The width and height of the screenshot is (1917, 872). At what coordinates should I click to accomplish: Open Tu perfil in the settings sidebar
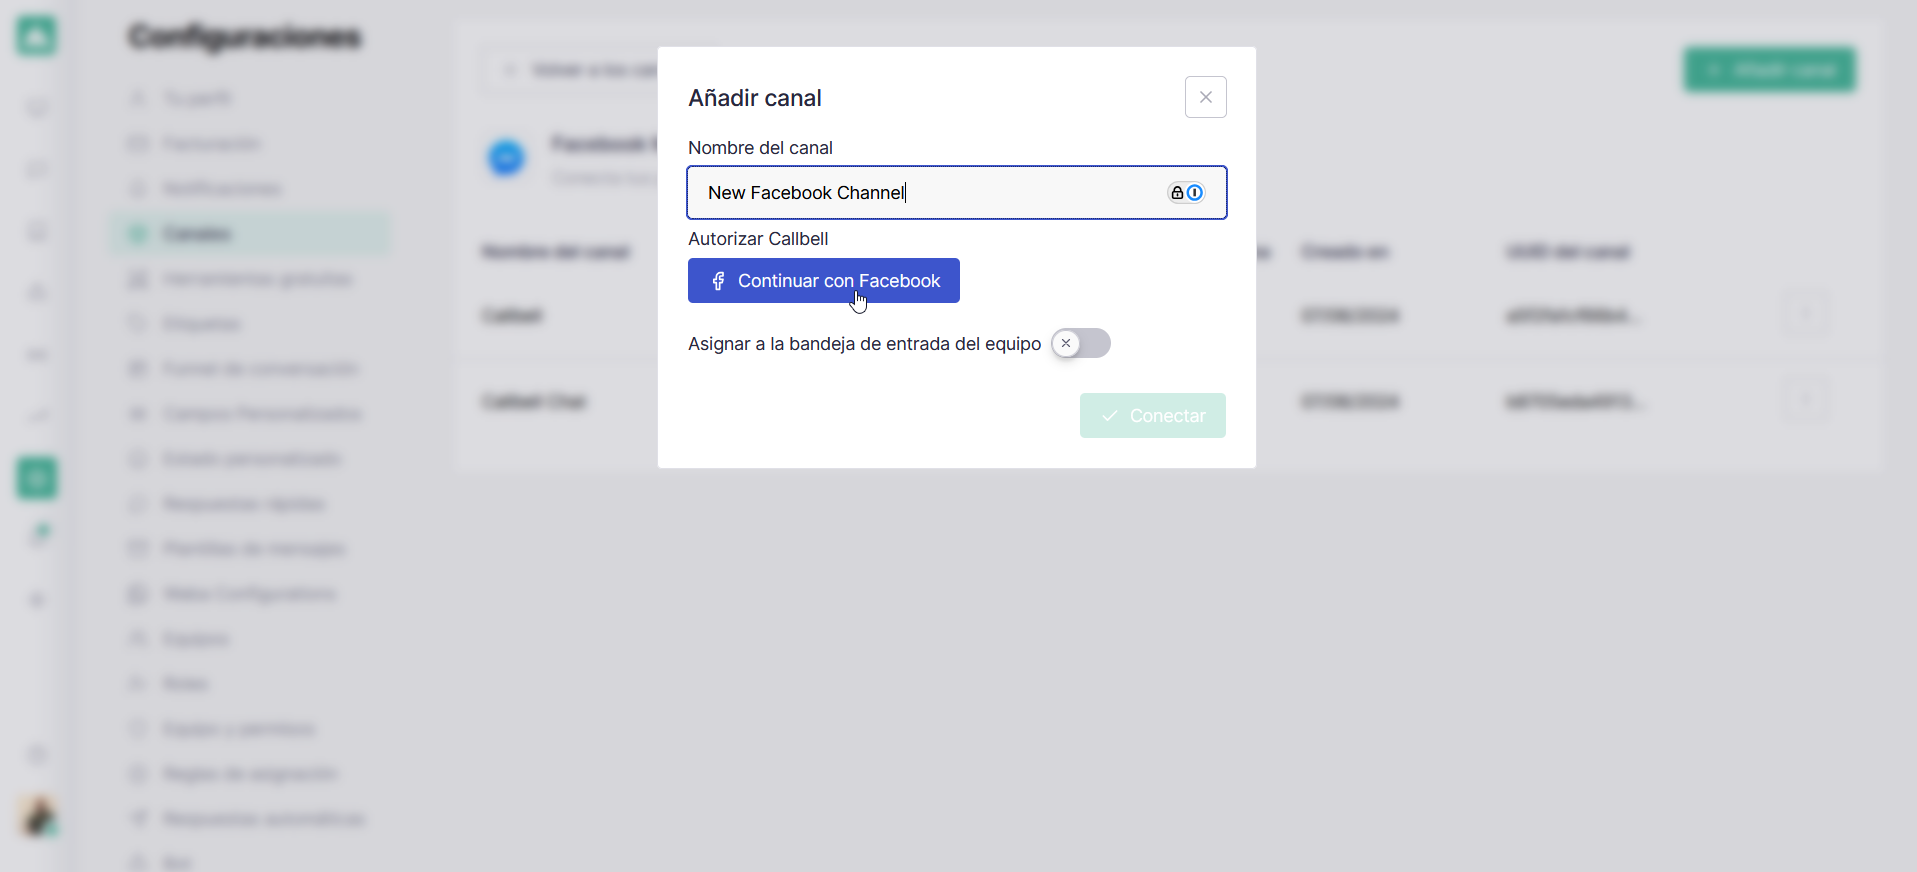click(x=197, y=98)
